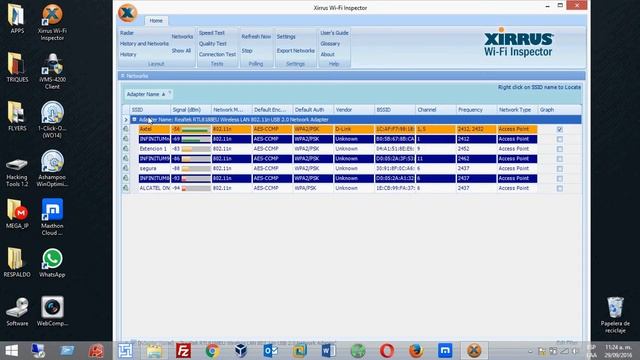Sort by the Signal (dBm) column header
This screenshot has height=360, width=640.
point(191,110)
